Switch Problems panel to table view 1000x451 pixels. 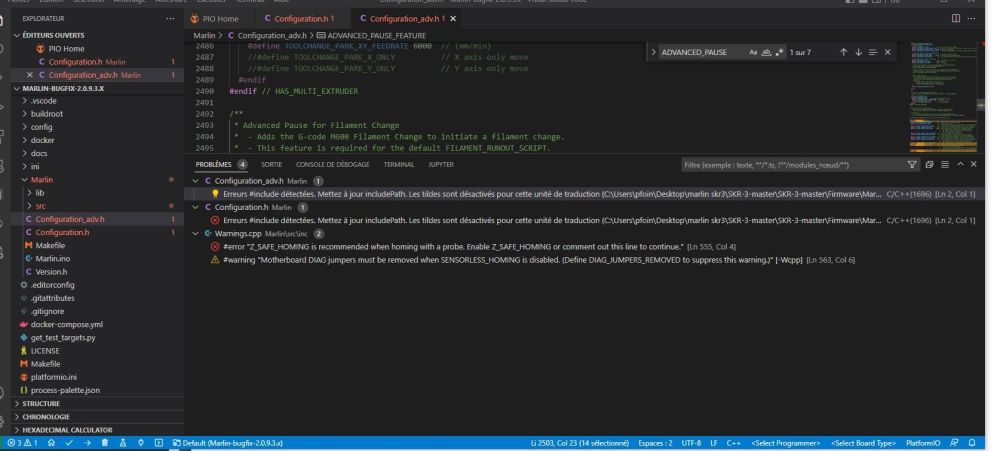coord(945,165)
